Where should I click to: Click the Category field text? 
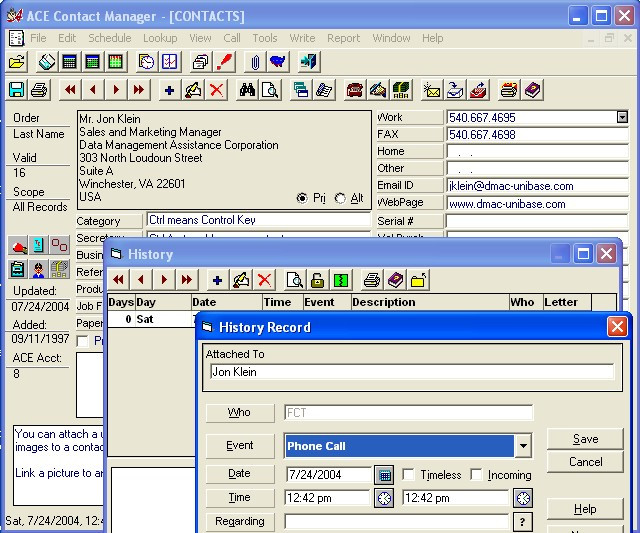tap(258, 220)
